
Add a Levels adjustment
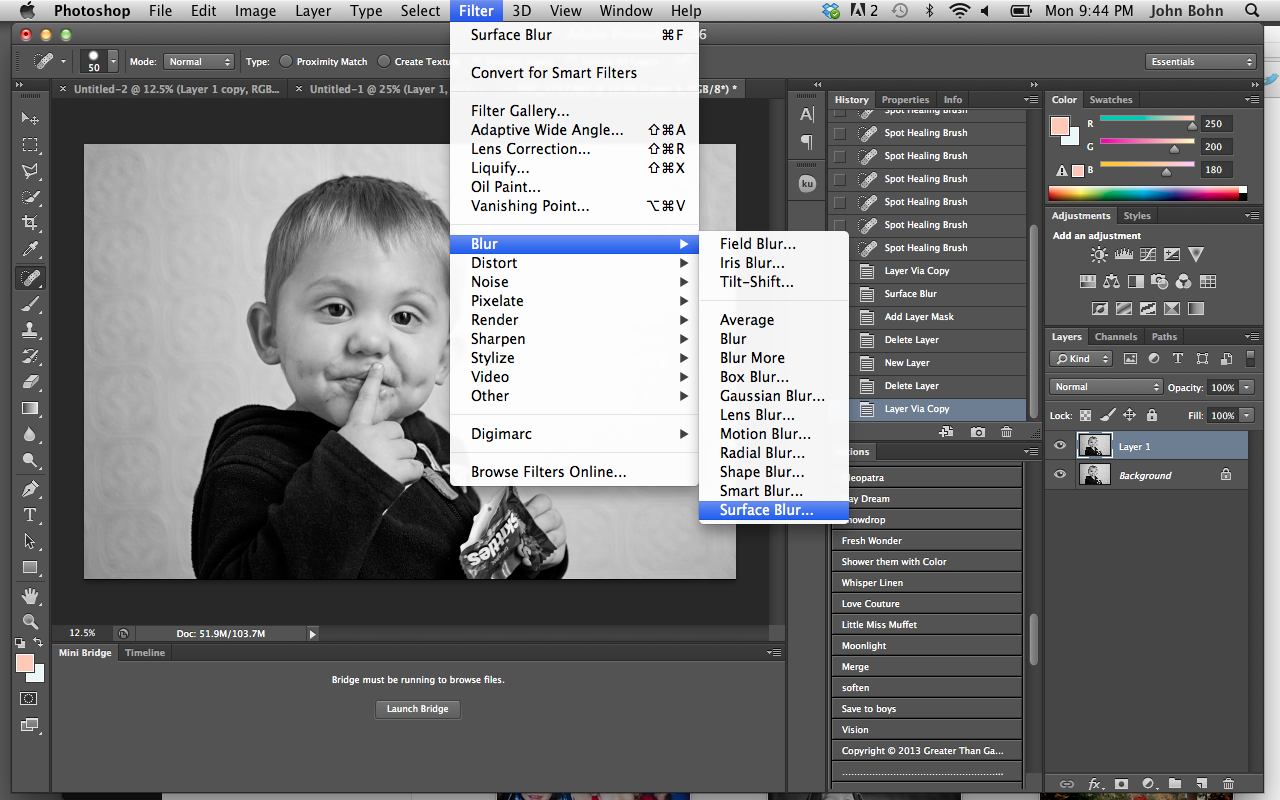(1124, 255)
